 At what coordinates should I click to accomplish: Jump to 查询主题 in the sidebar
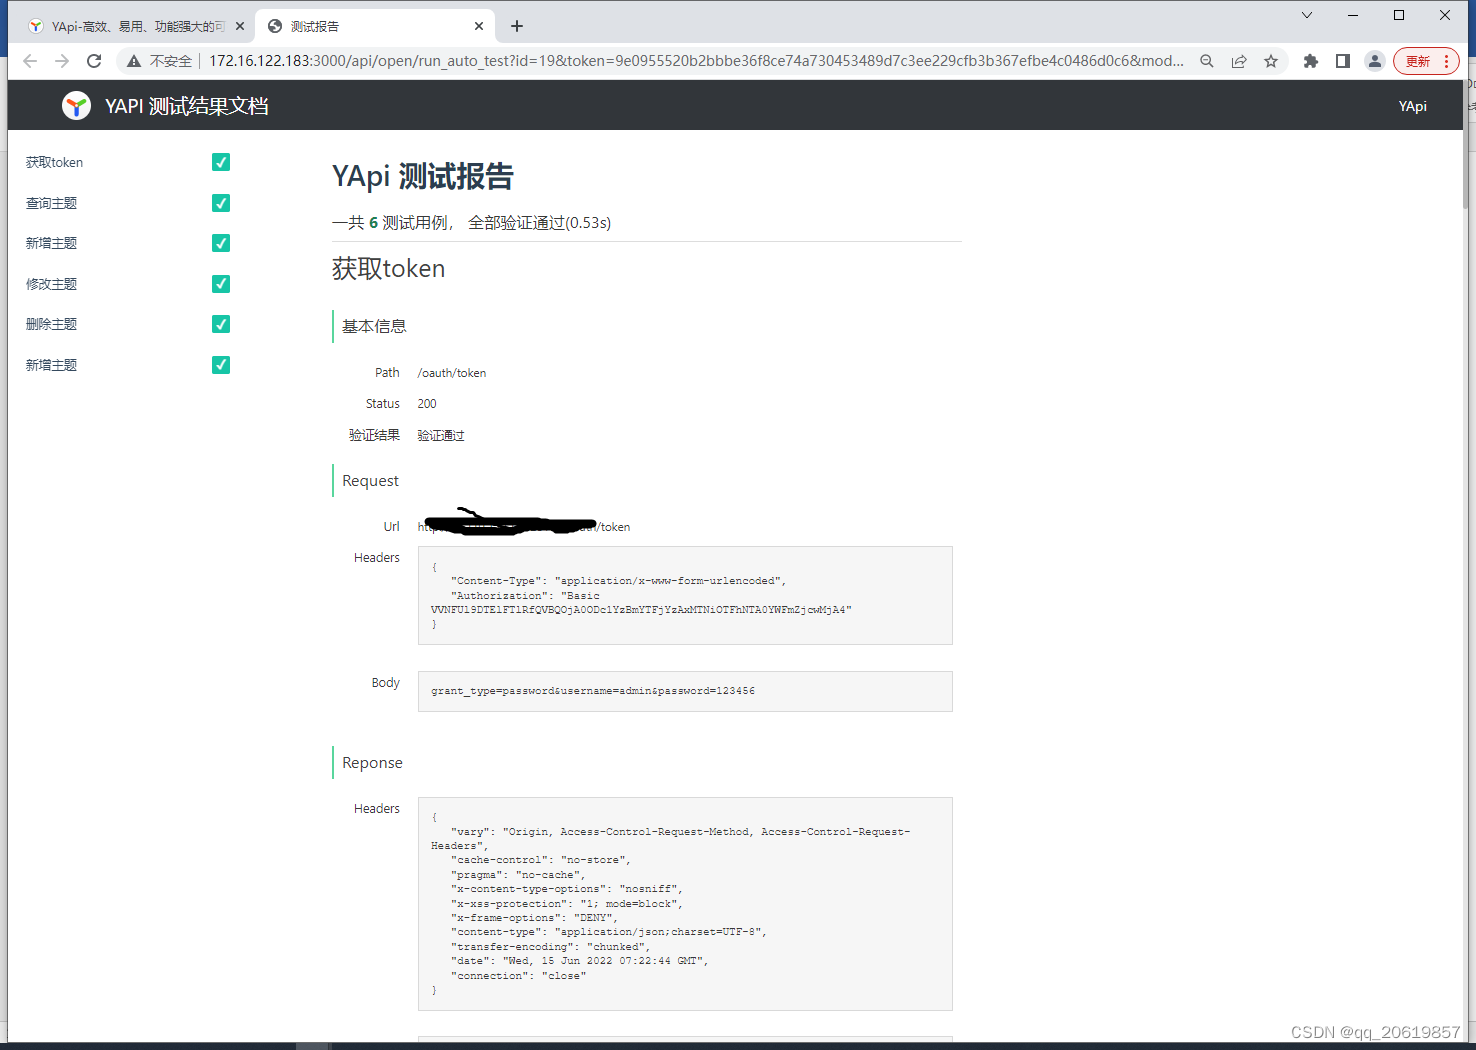pyautogui.click(x=51, y=203)
